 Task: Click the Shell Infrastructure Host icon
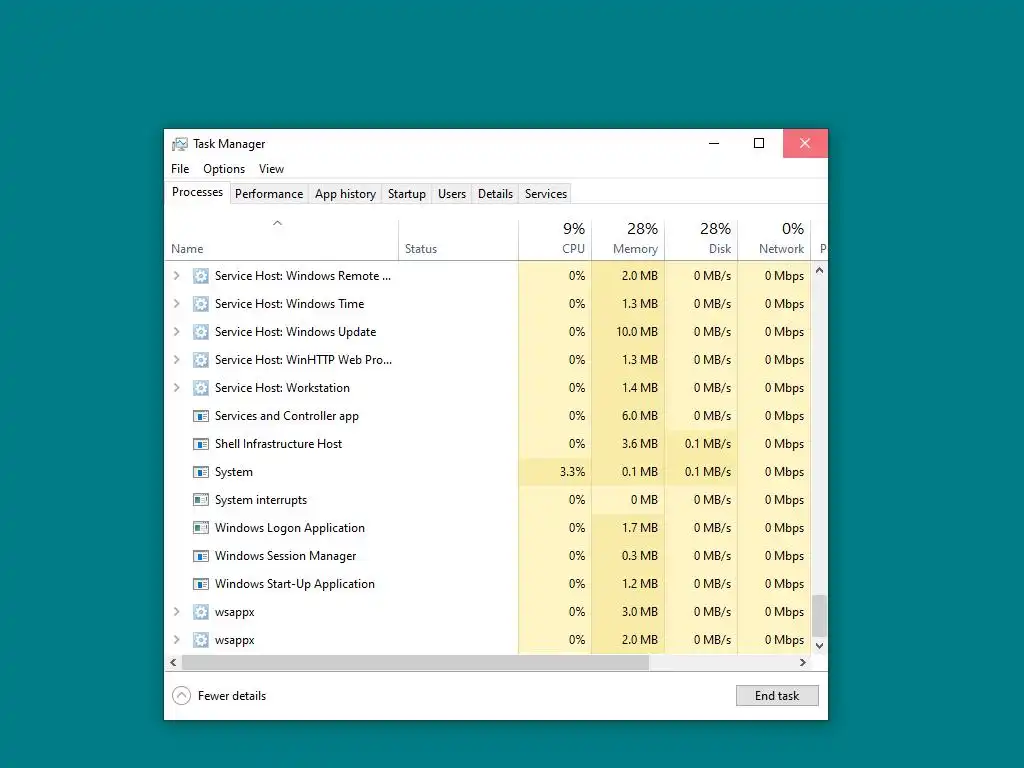[x=200, y=444]
